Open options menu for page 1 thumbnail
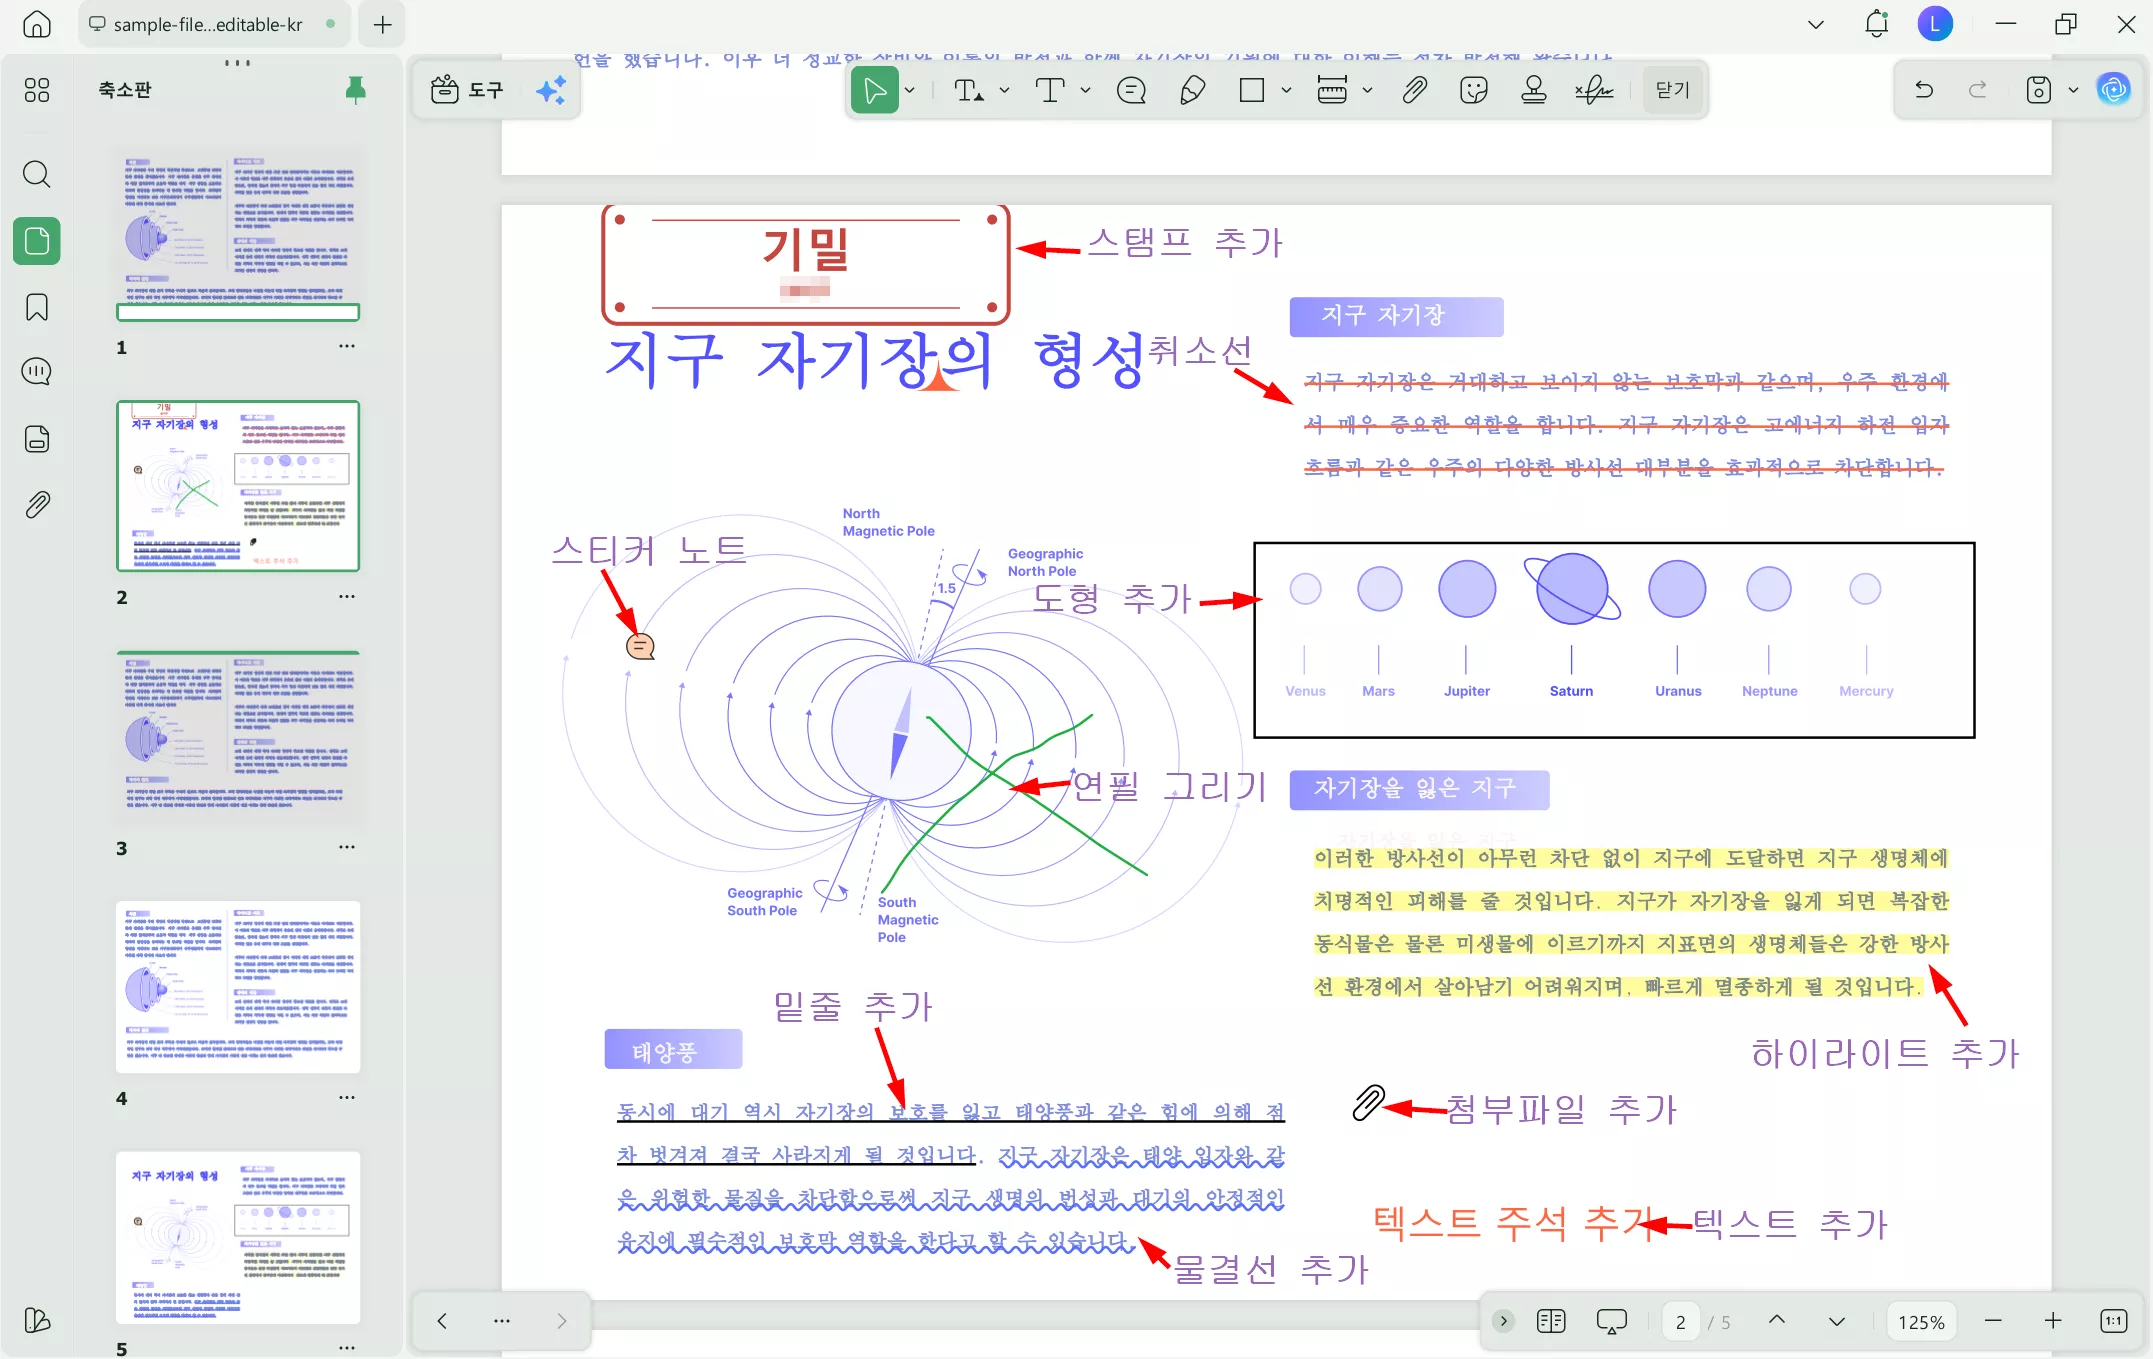 346,346
